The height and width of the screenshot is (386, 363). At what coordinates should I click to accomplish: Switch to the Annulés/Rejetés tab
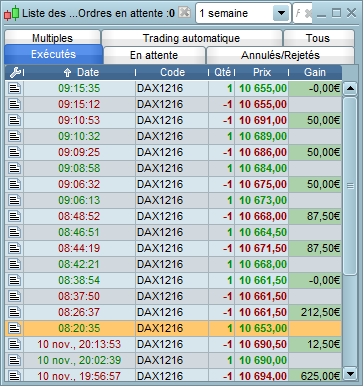[x=280, y=55]
